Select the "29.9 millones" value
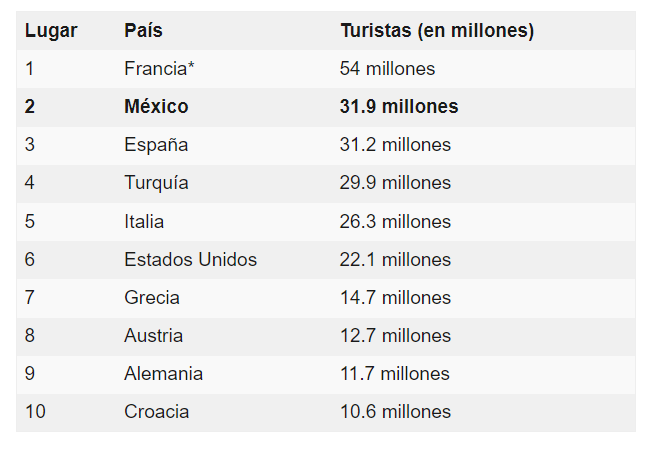This screenshot has height=459, width=647. pos(395,183)
